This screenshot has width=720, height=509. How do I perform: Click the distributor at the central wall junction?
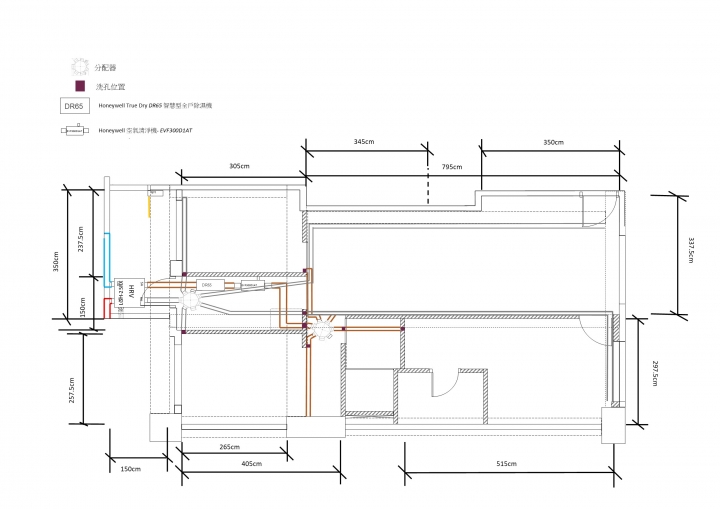(x=322, y=329)
